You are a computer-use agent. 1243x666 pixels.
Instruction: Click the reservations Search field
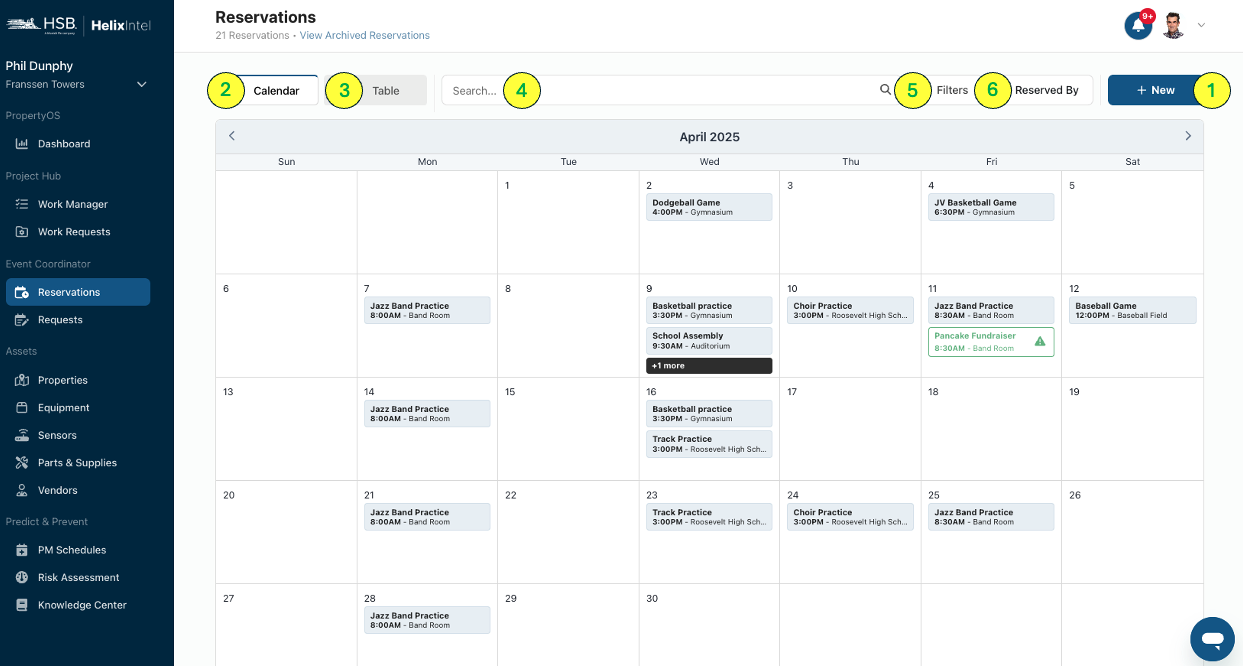(x=660, y=90)
